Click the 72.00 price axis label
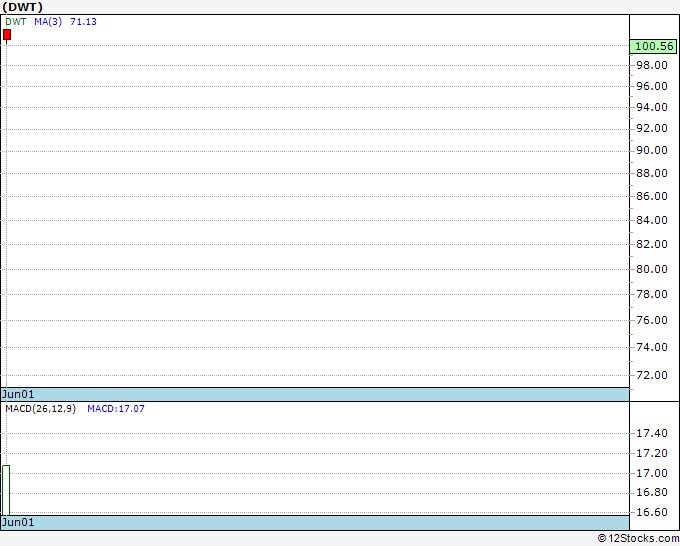Viewport: 680px width, 546px height. (652, 375)
